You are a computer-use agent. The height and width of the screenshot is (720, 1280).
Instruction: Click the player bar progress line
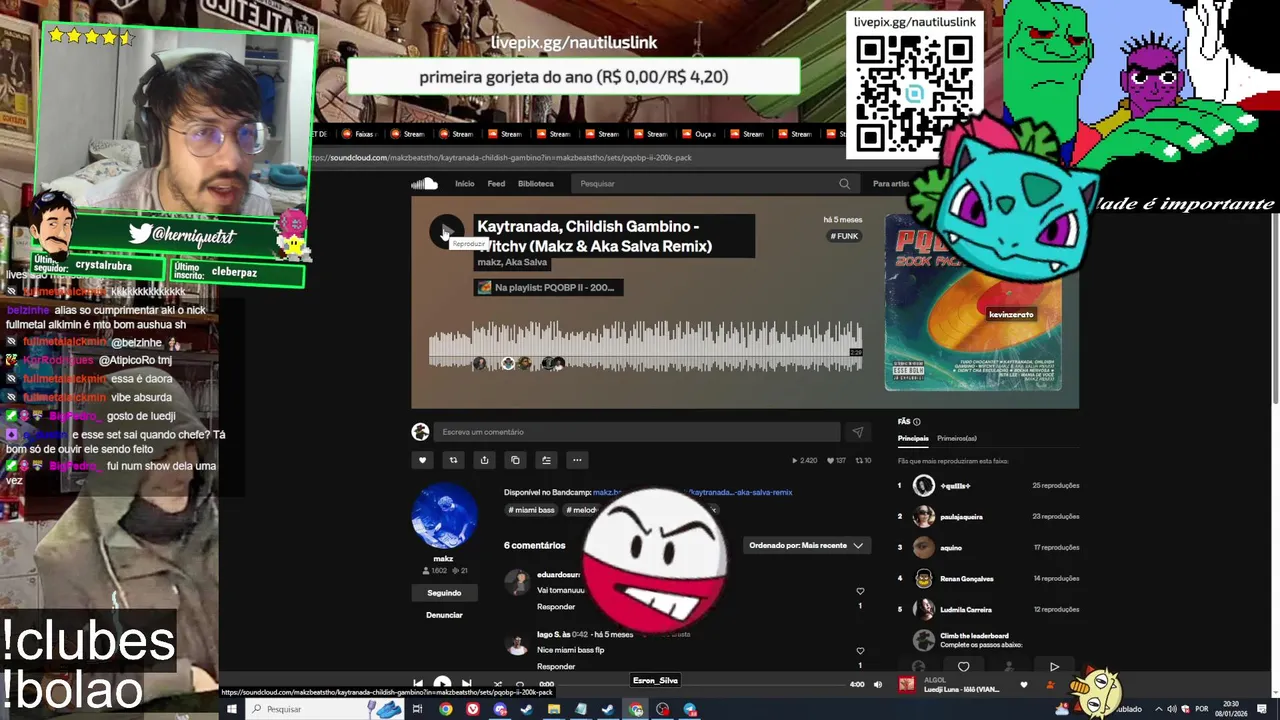tap(700, 684)
